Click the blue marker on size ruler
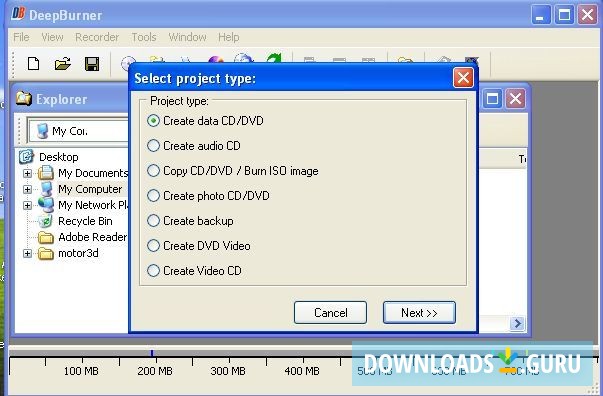 152,353
